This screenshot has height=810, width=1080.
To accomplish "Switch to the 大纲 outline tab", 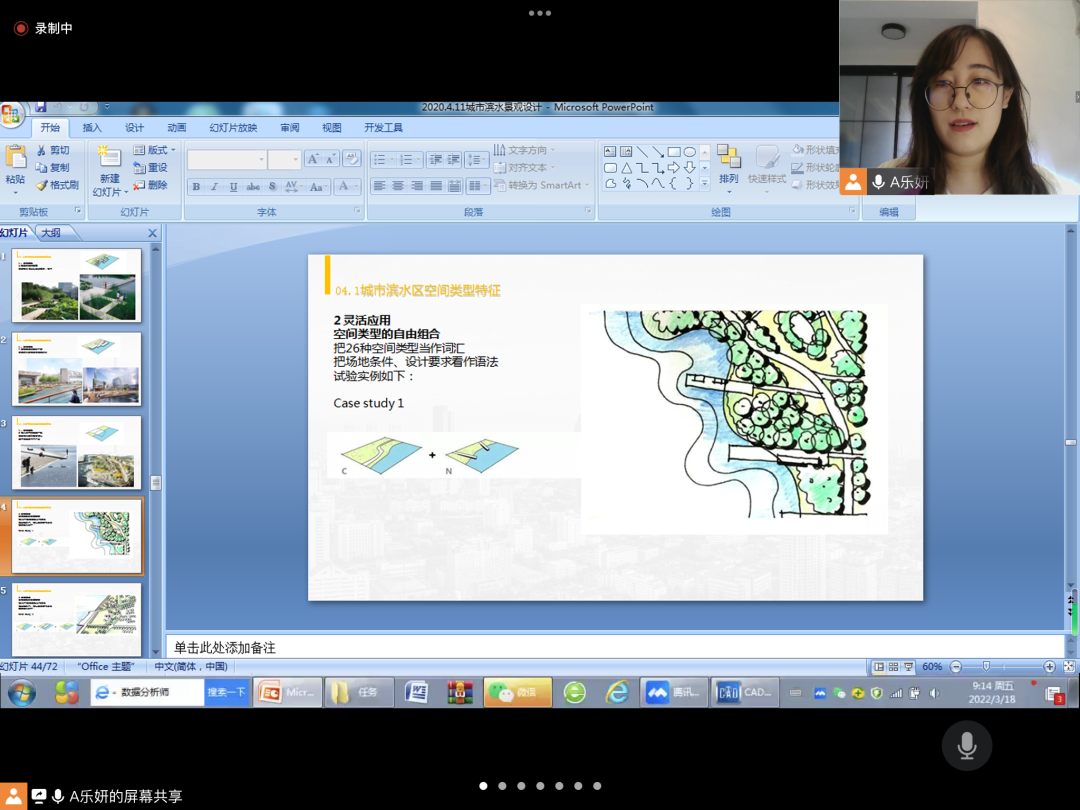I will (x=51, y=233).
